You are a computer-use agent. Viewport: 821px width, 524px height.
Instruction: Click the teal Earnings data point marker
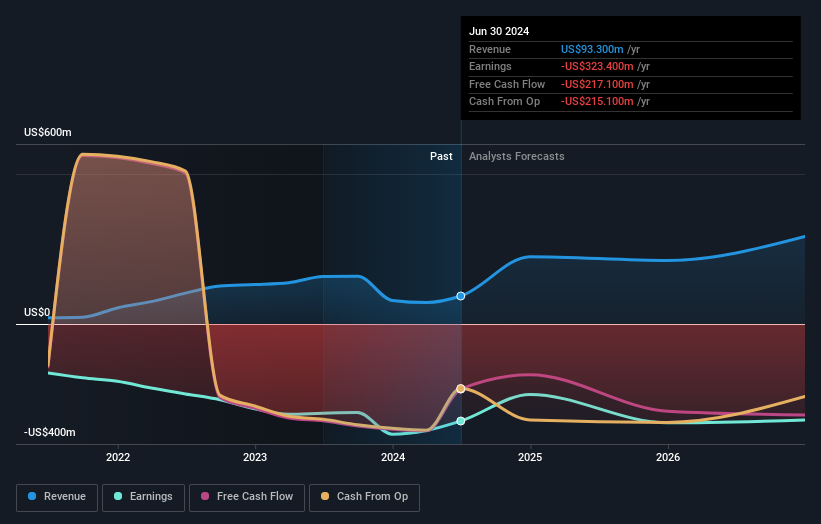[461, 421]
